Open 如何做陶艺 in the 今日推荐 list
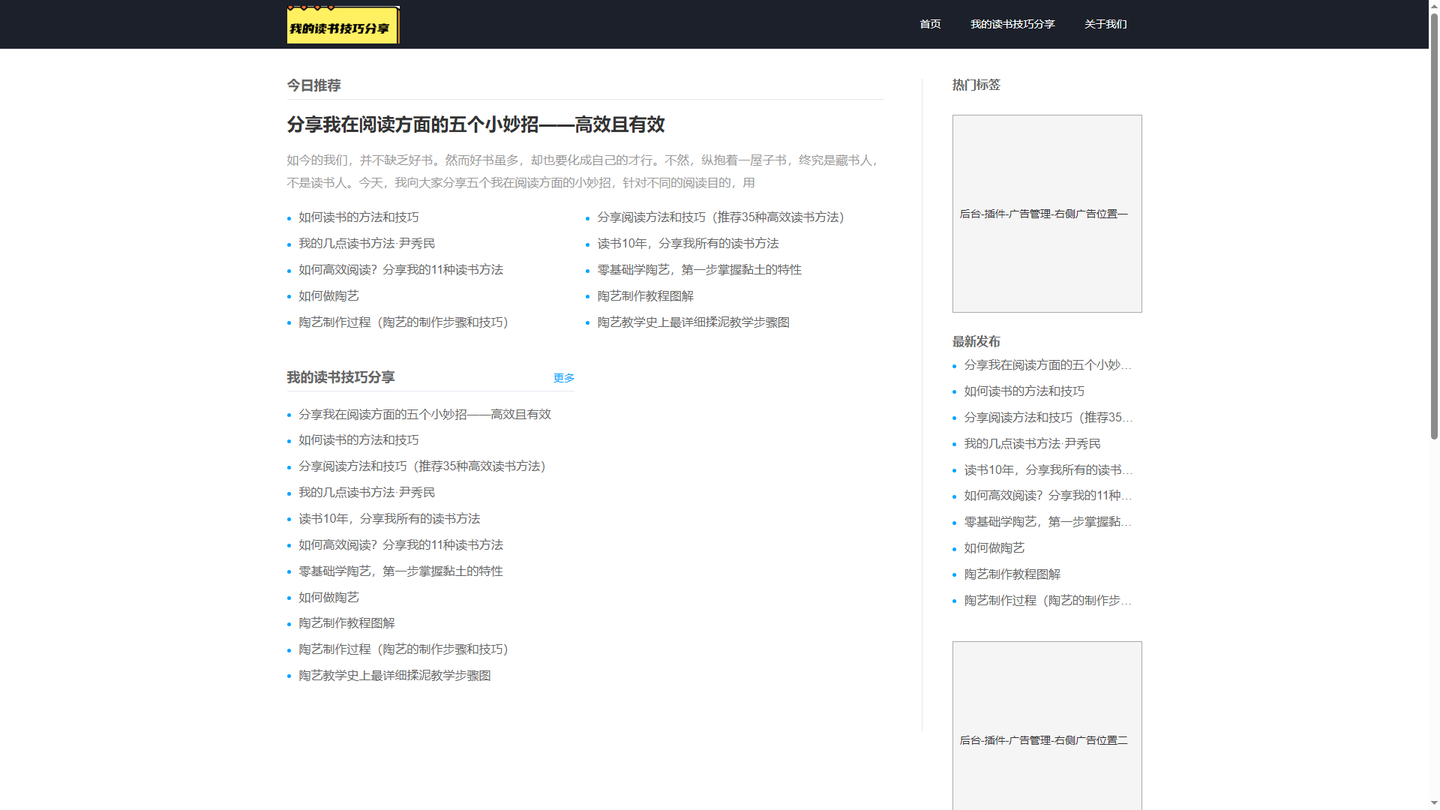1440x810 pixels. pyautogui.click(x=328, y=296)
